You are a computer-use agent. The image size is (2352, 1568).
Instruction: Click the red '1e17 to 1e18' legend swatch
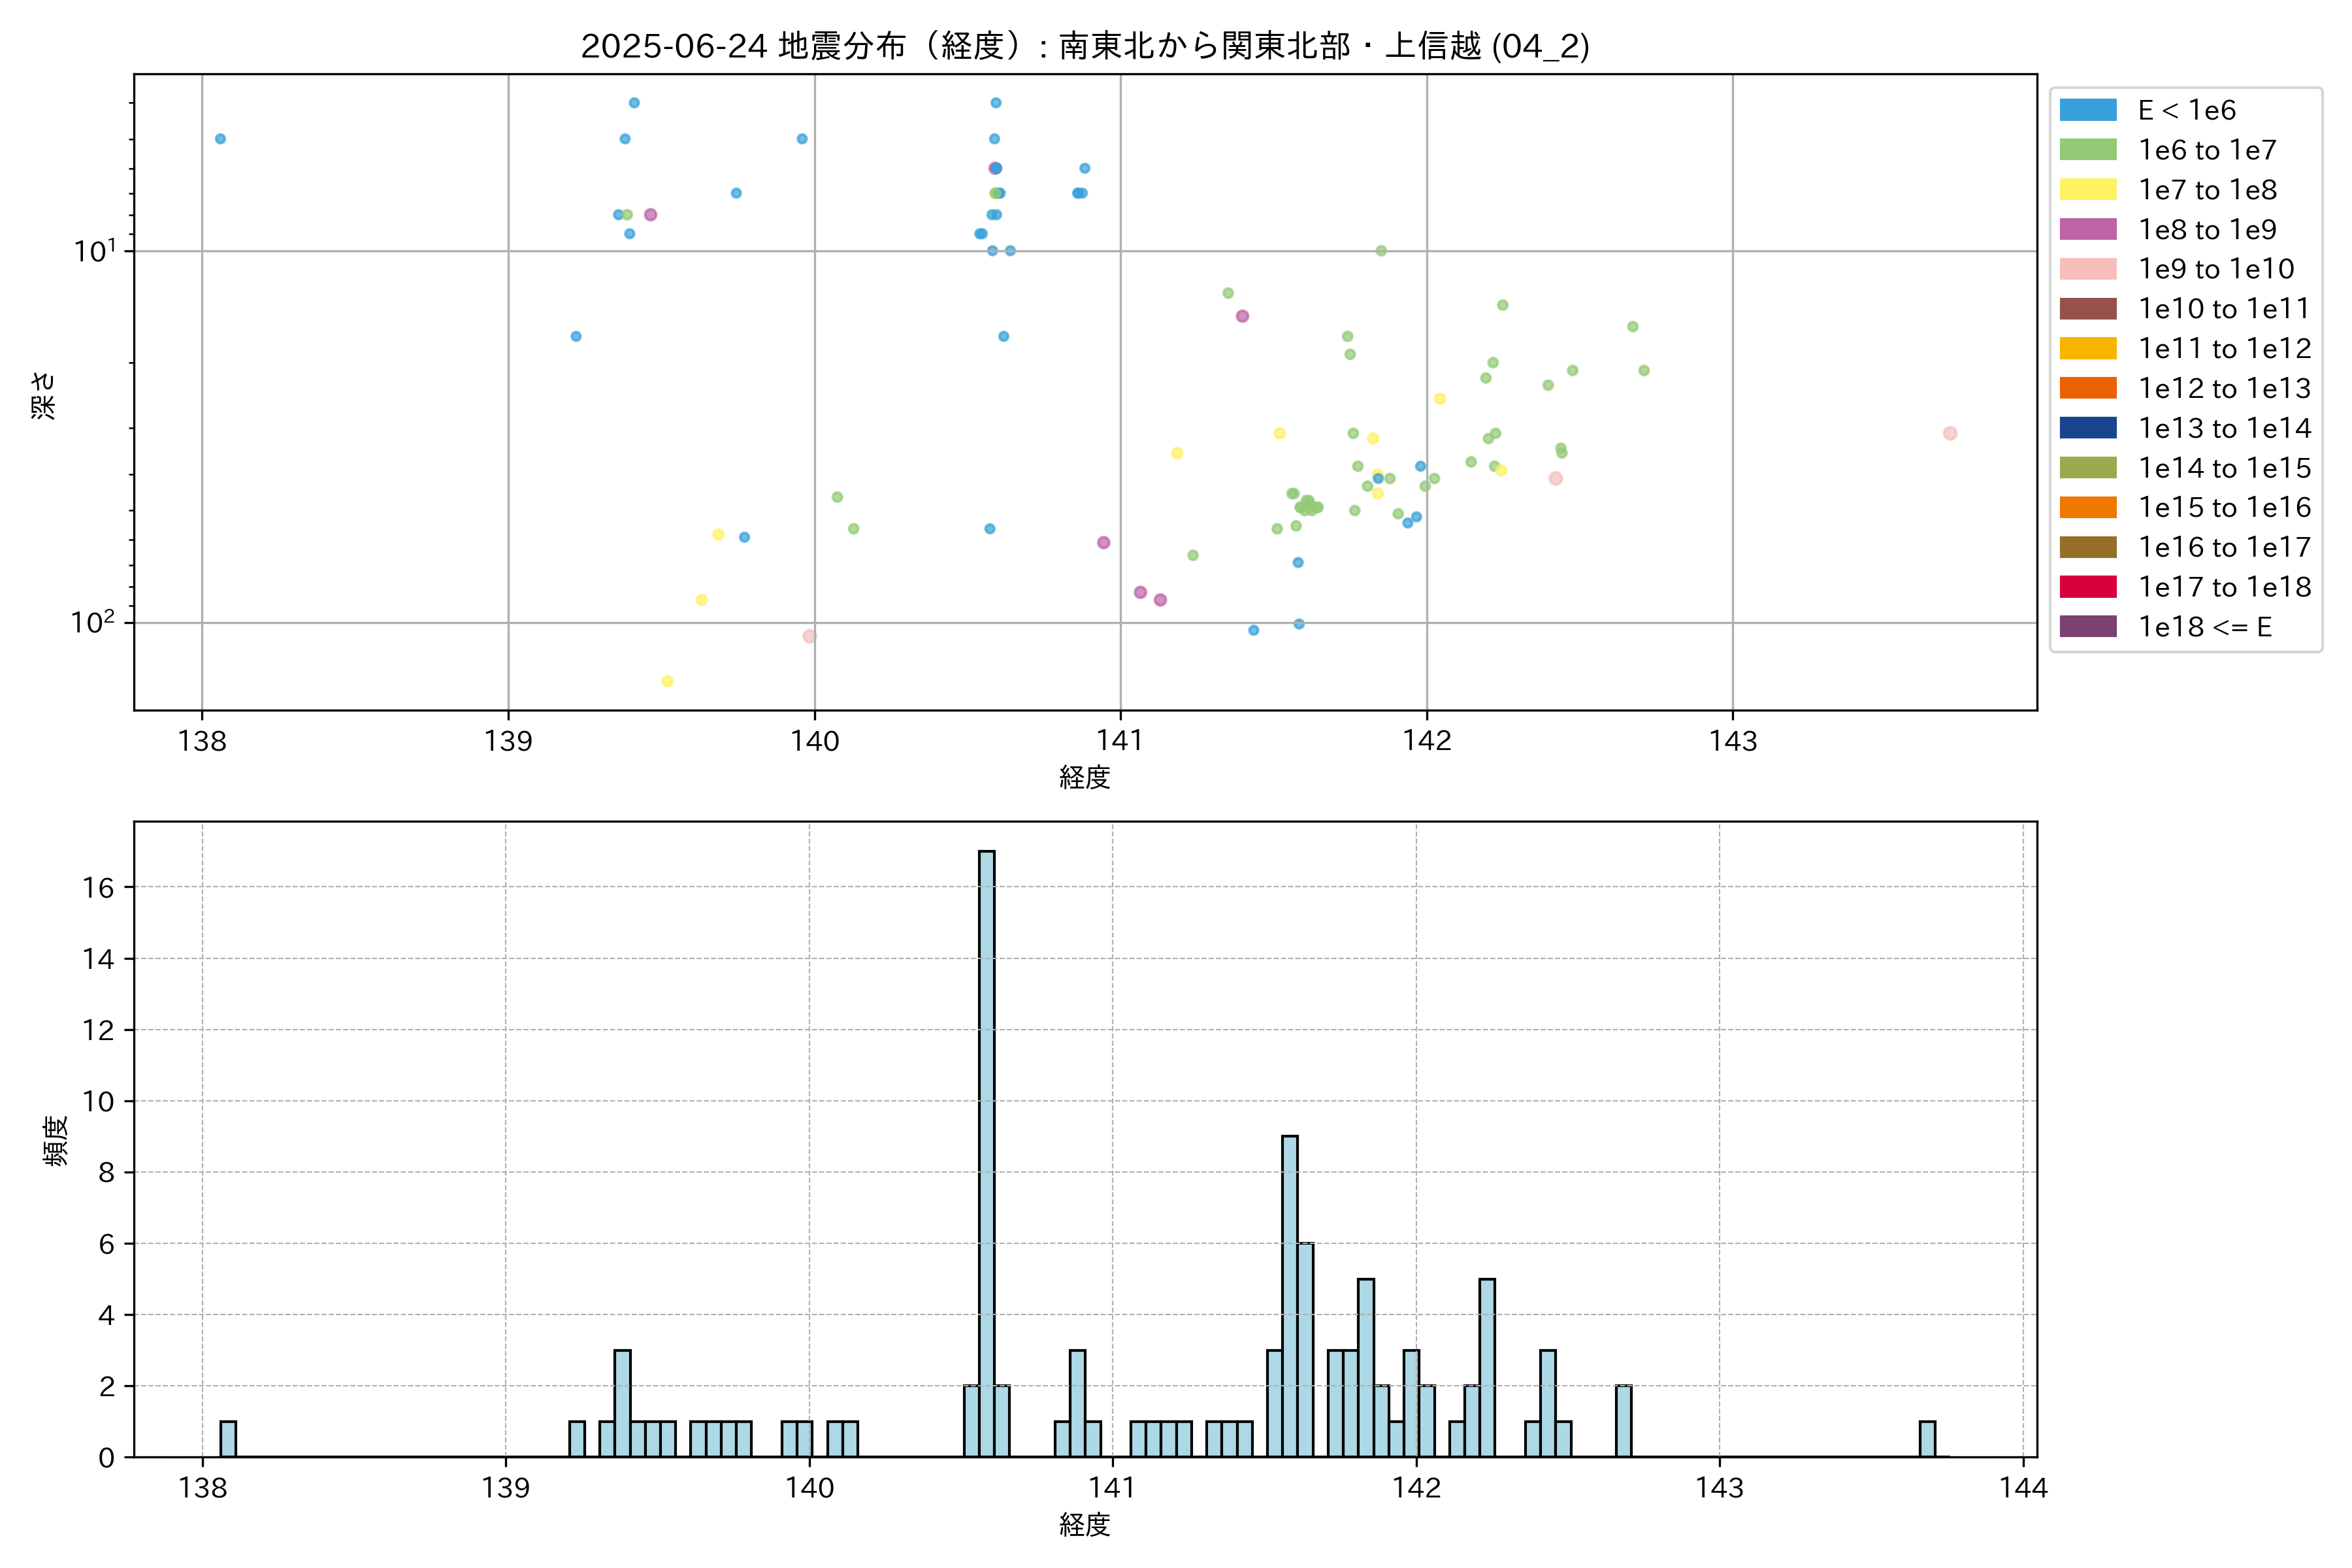tap(2087, 587)
